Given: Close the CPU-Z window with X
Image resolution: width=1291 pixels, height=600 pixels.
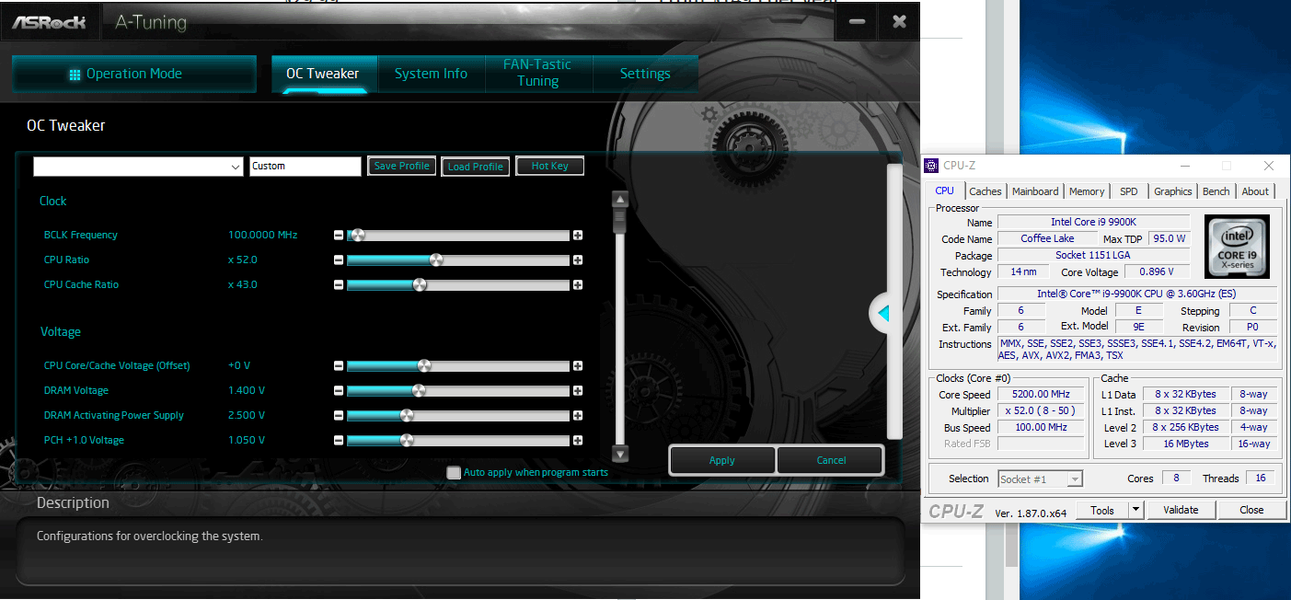Looking at the screenshot, I should click(x=1268, y=166).
